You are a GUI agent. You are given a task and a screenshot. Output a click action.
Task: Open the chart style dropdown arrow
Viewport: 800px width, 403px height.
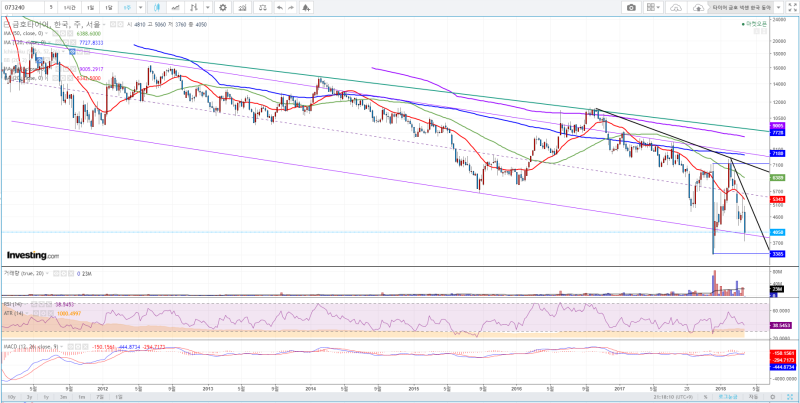(x=208, y=8)
